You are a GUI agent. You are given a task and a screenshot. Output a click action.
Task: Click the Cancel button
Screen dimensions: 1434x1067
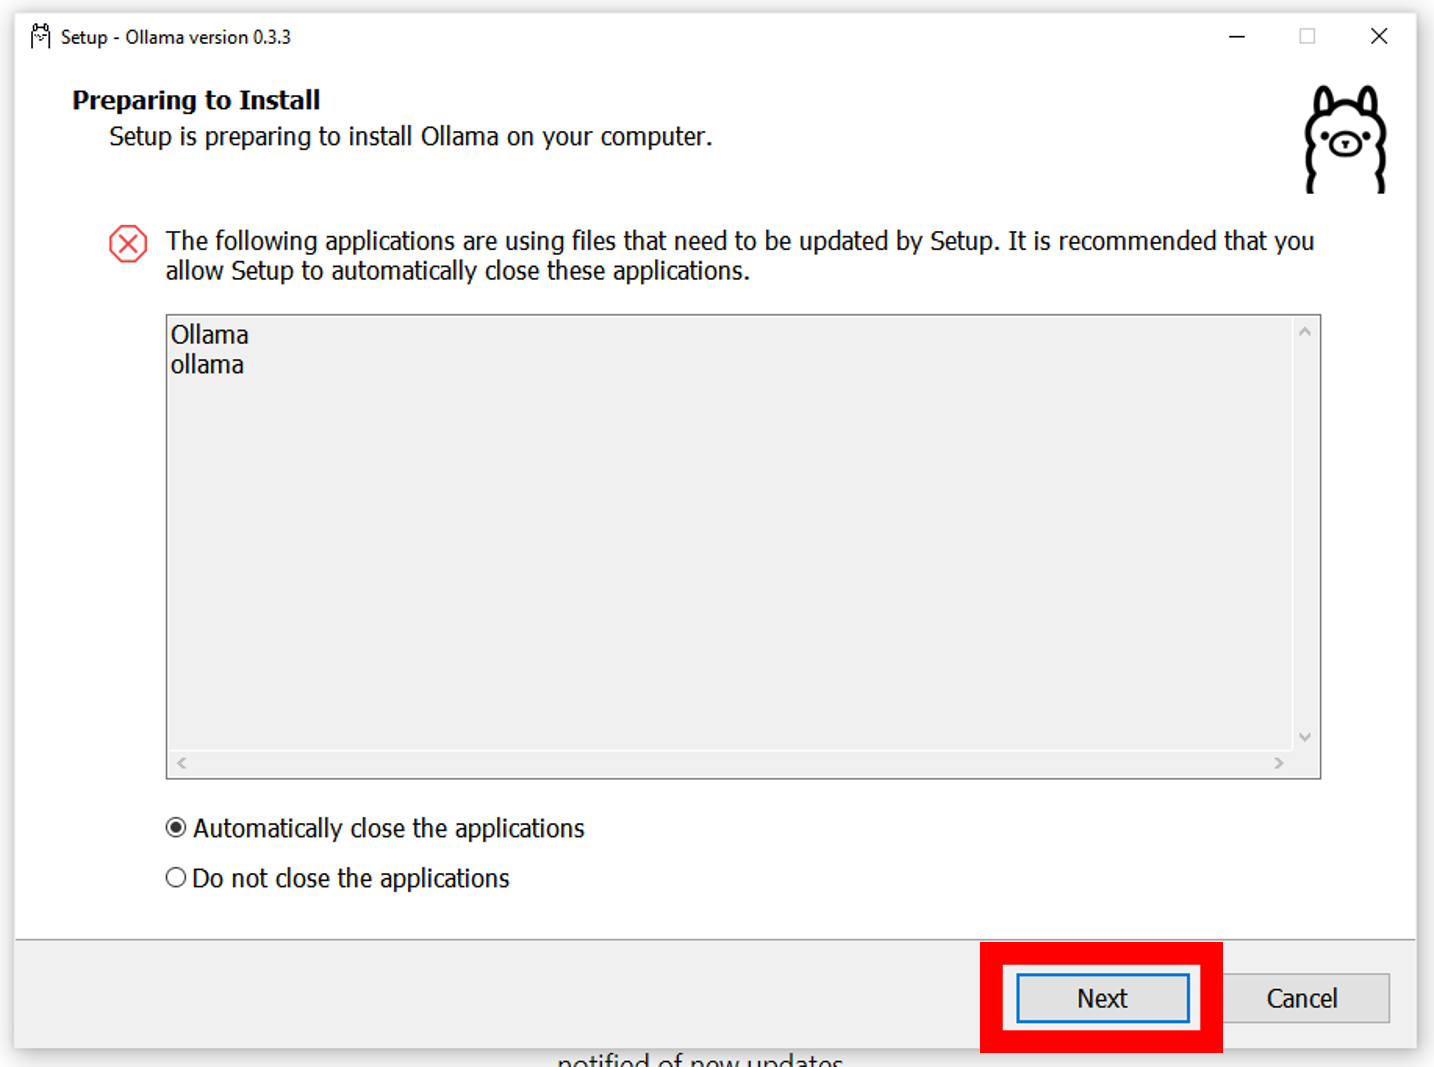[1302, 998]
